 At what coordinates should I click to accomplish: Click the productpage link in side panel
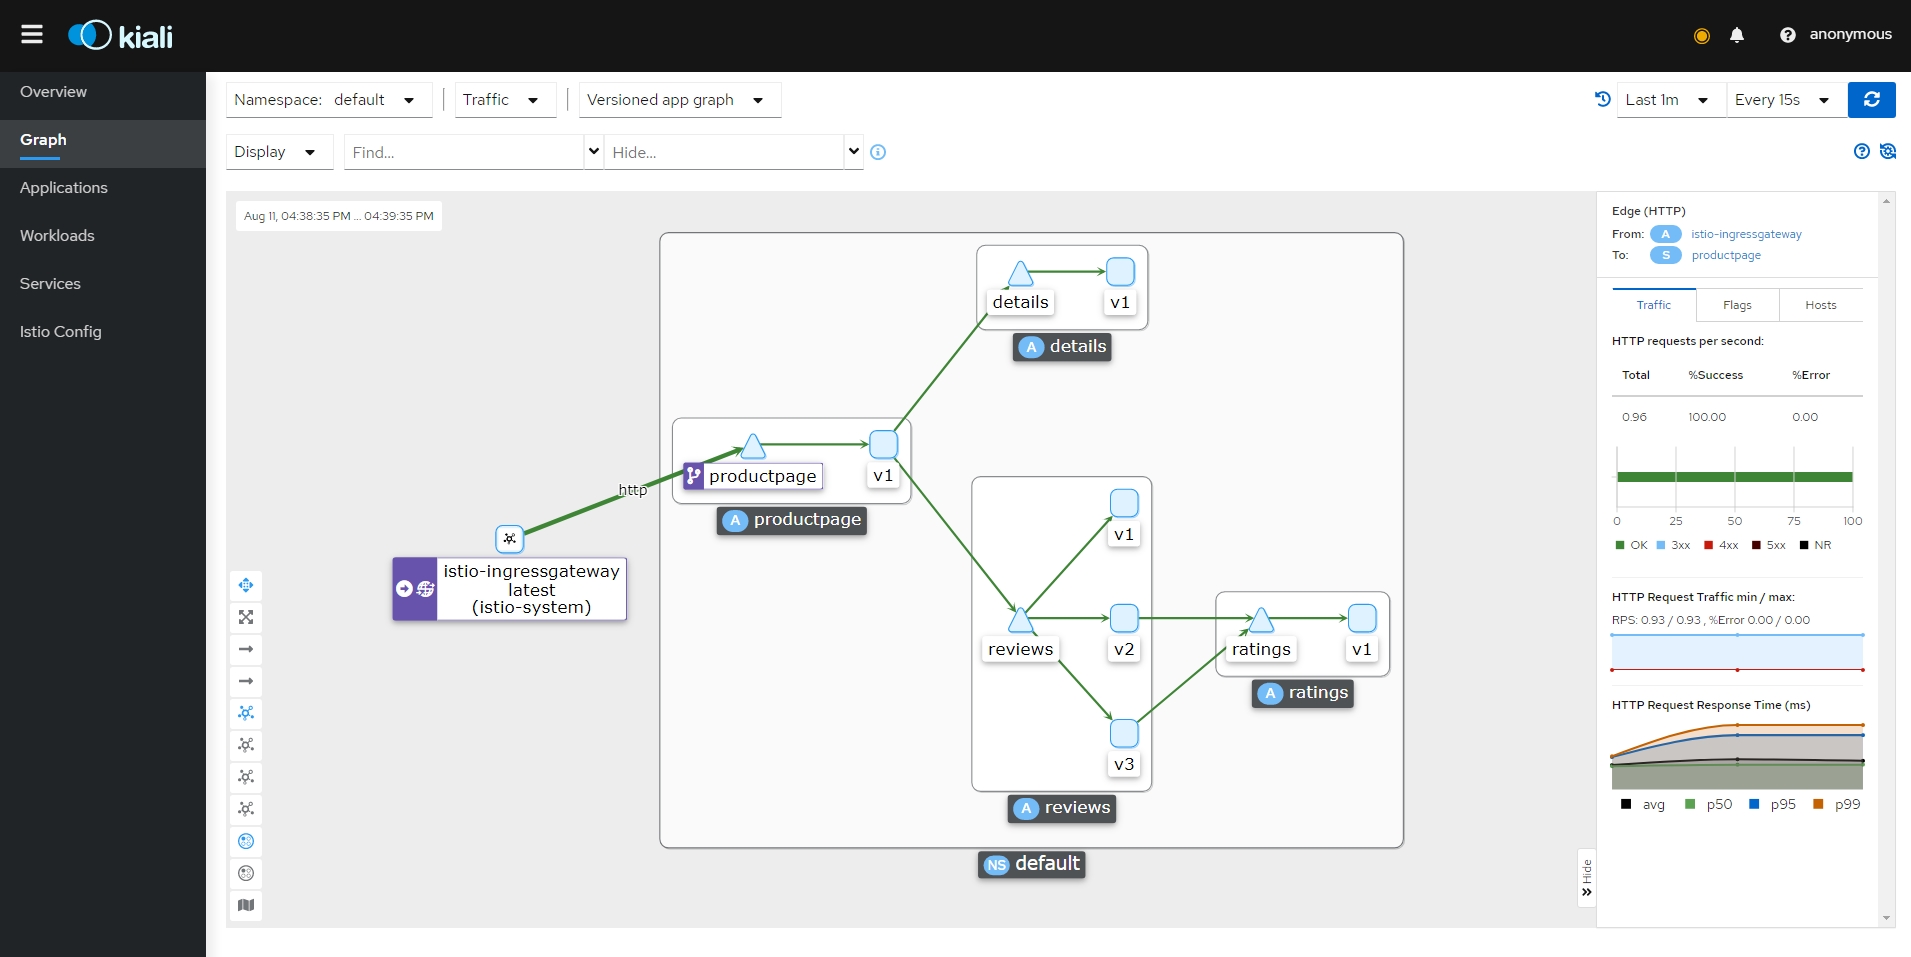click(1726, 255)
